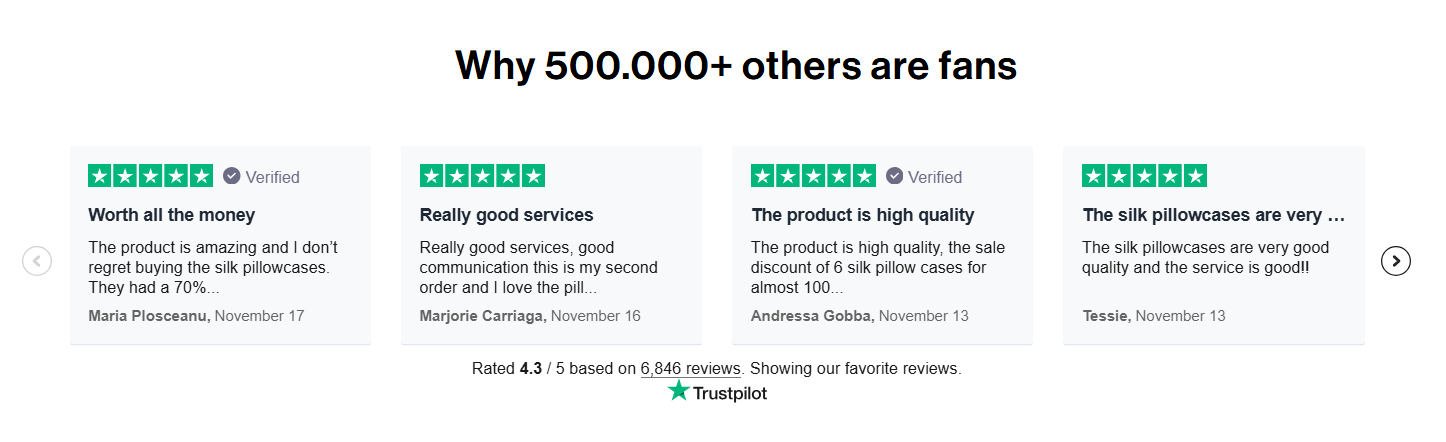The height and width of the screenshot is (442, 1446).
Task: Open the "Really good services" review title
Action: [x=506, y=215]
